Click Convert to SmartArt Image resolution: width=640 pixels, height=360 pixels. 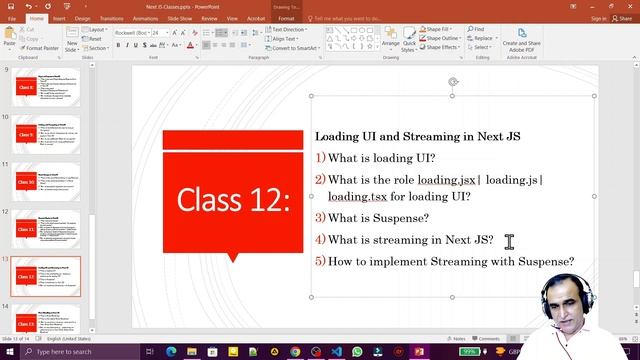point(292,48)
